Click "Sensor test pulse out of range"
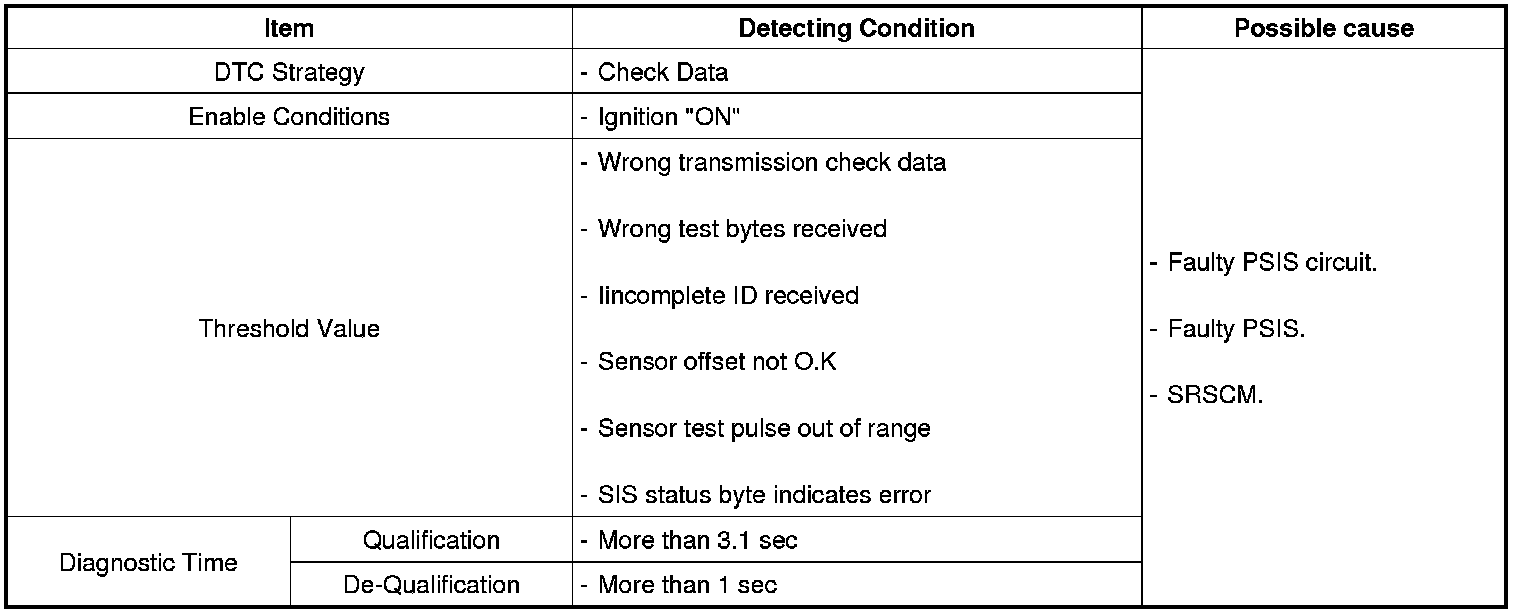 [x=764, y=428]
